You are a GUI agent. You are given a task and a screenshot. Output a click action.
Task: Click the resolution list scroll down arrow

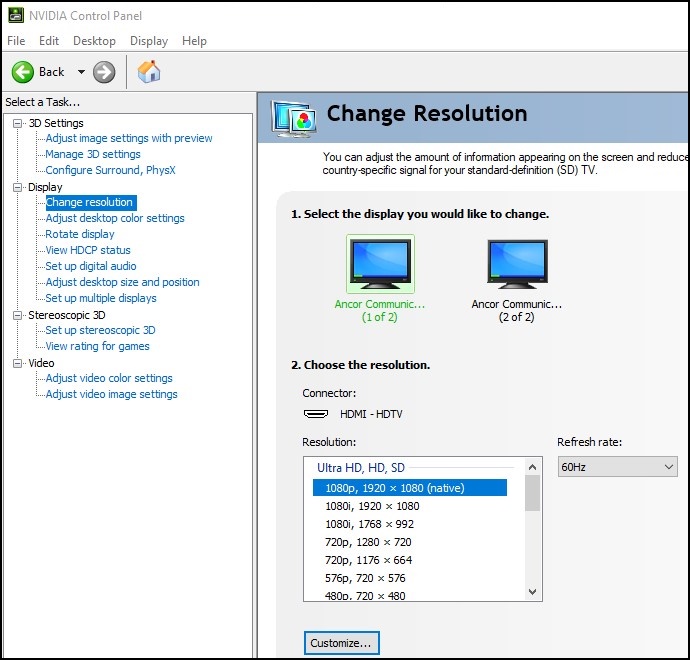pyautogui.click(x=532, y=592)
